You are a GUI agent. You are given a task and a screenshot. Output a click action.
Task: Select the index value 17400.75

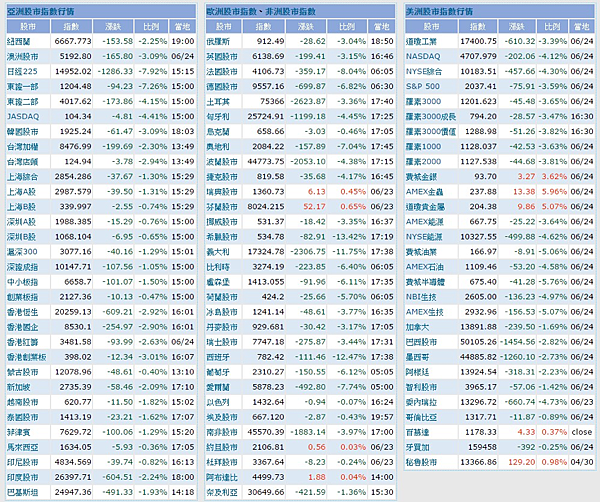click(x=478, y=42)
